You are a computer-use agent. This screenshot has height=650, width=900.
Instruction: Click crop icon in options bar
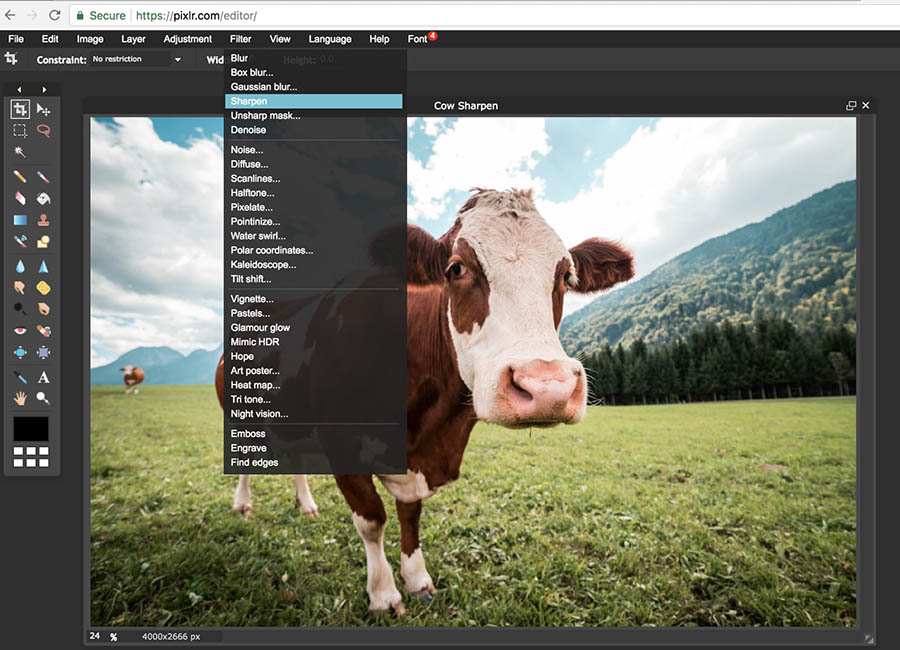tap(11, 59)
